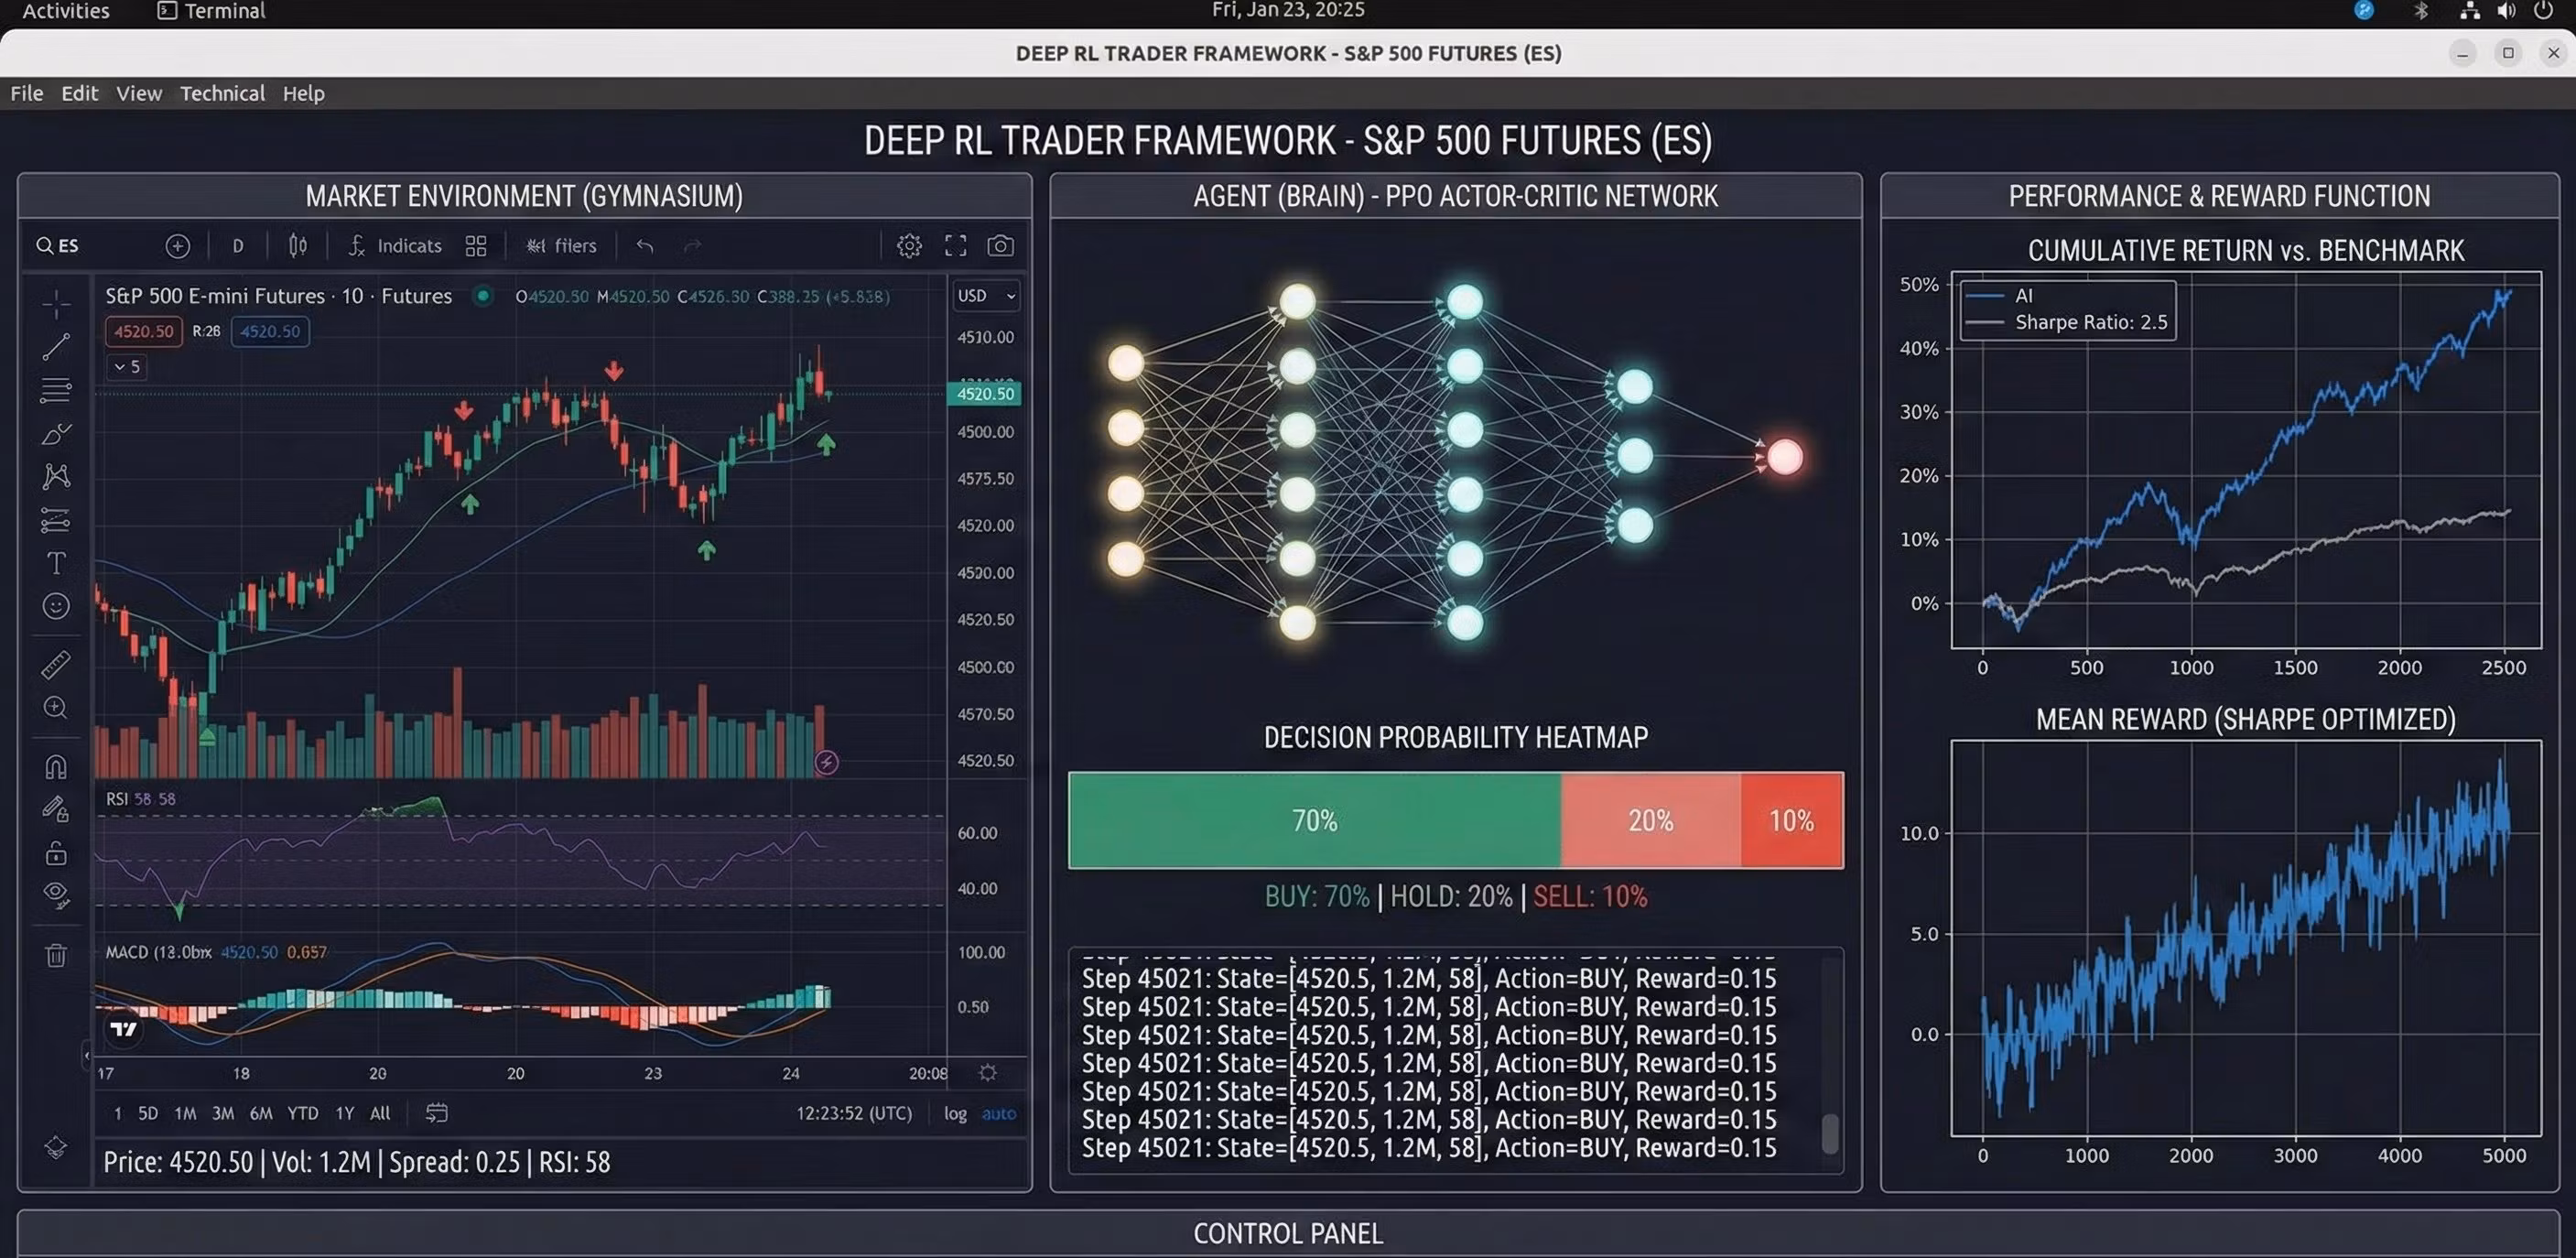This screenshot has height=1258, width=2576.
Task: Click the log output scrollbar thumb
Action: pos(1829,1134)
